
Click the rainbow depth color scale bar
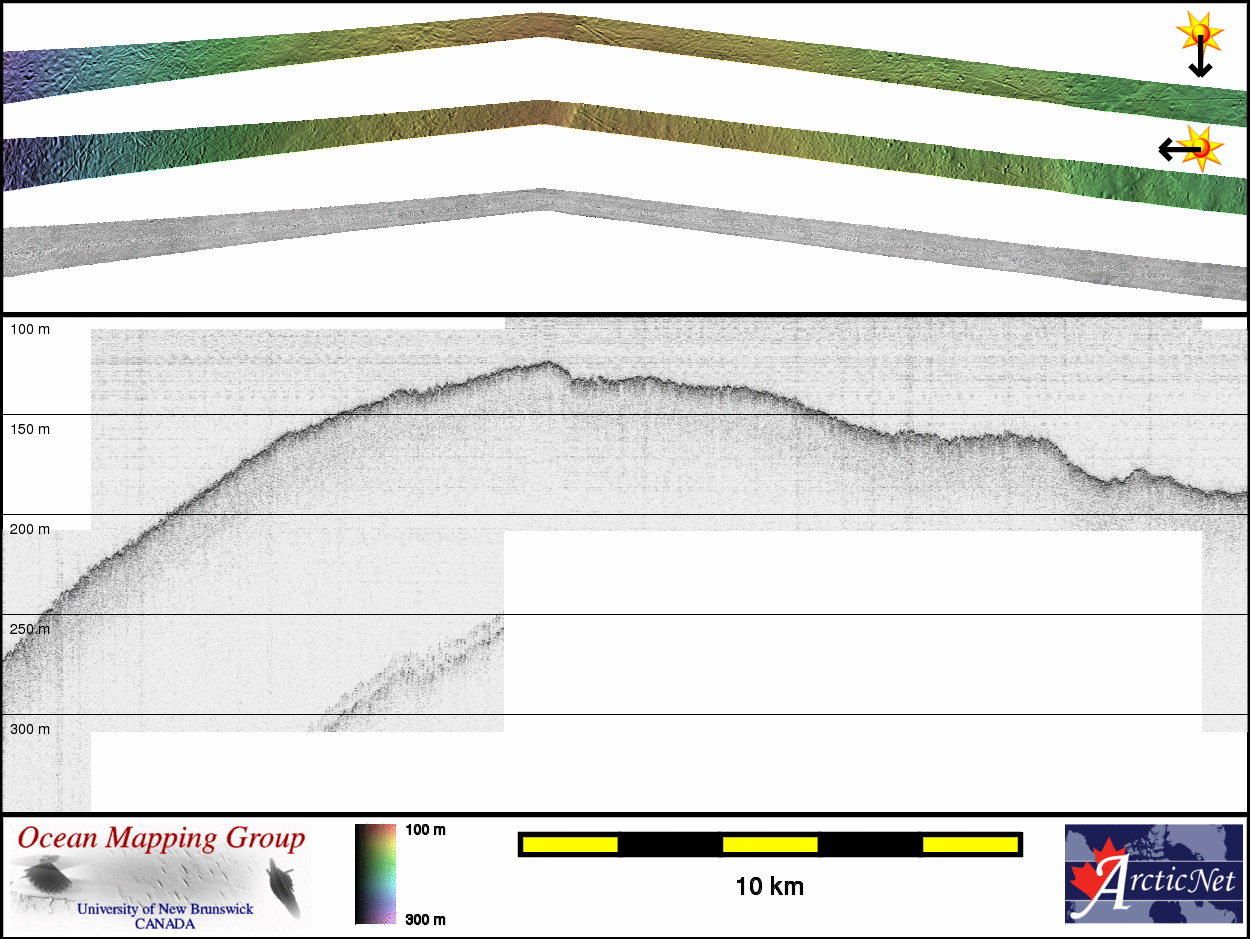pyautogui.click(x=375, y=873)
